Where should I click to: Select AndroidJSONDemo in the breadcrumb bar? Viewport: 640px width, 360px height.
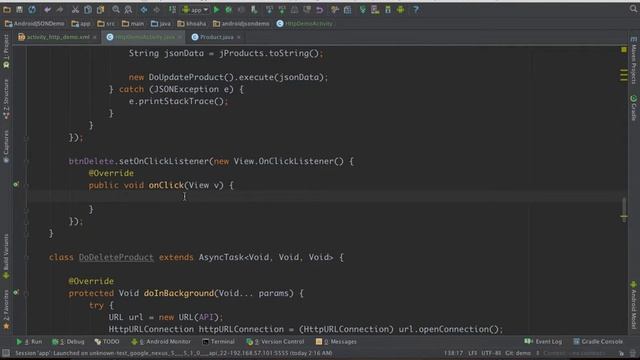coord(35,24)
